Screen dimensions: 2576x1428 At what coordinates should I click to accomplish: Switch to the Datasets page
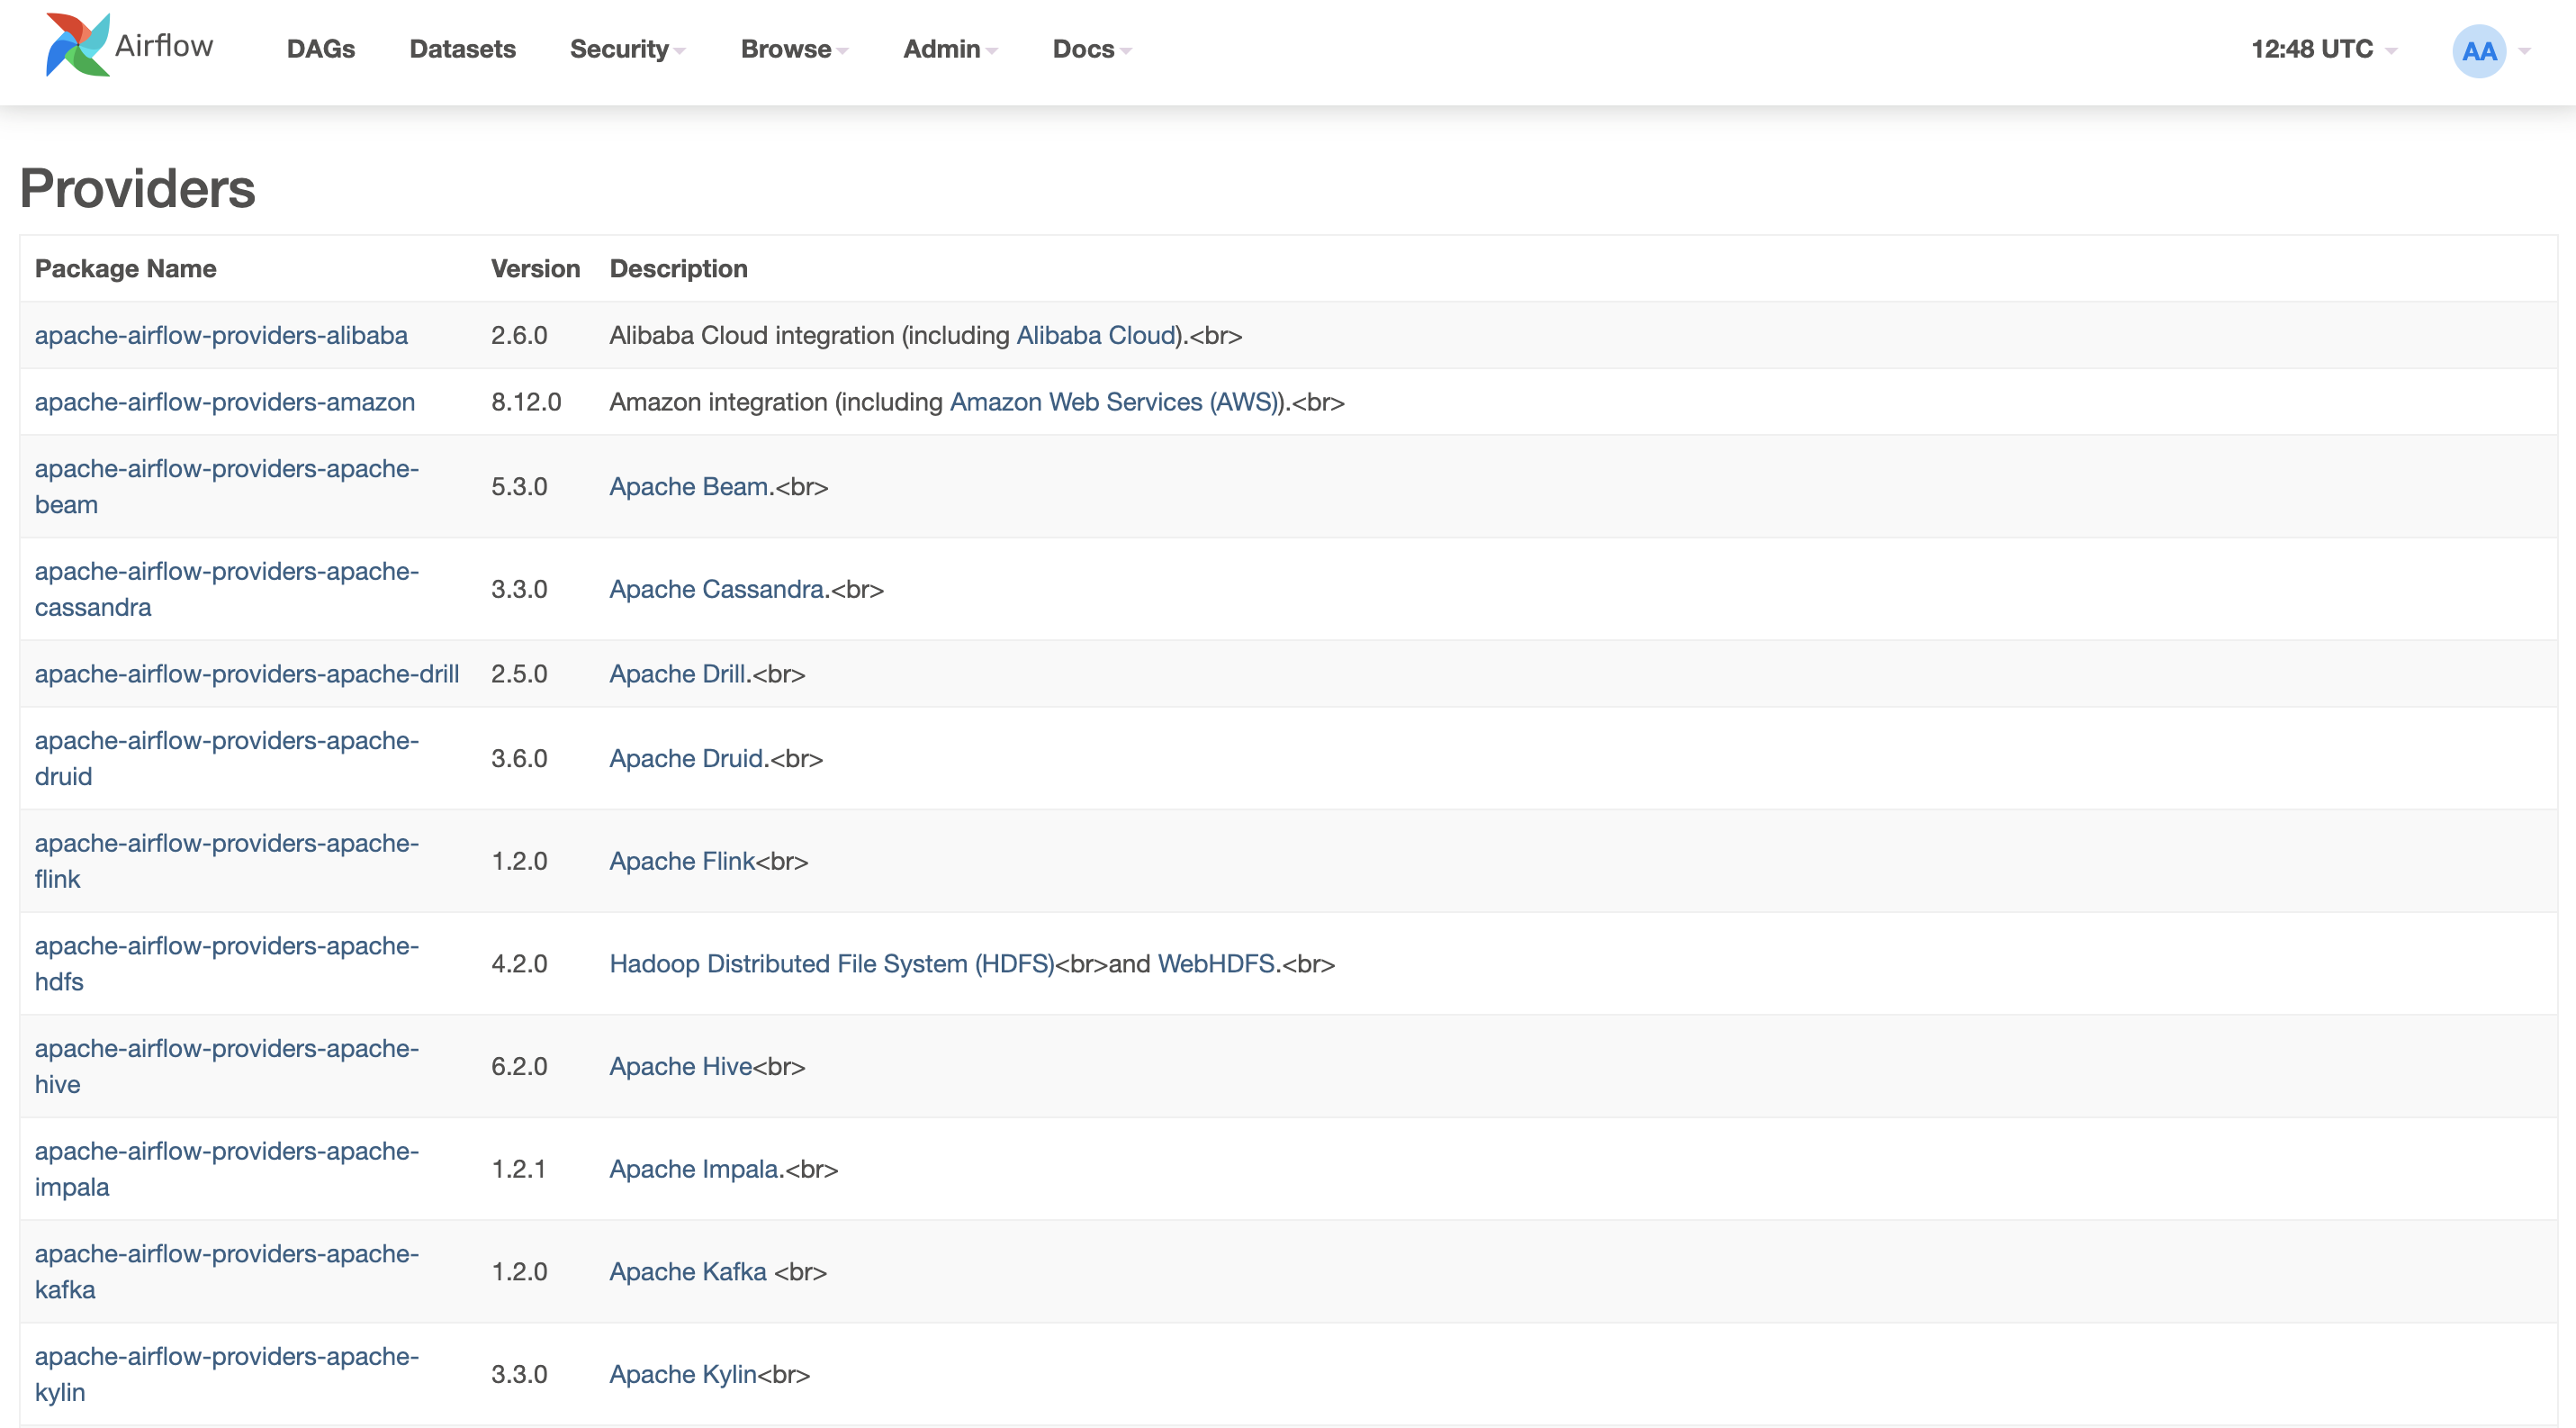462,49
